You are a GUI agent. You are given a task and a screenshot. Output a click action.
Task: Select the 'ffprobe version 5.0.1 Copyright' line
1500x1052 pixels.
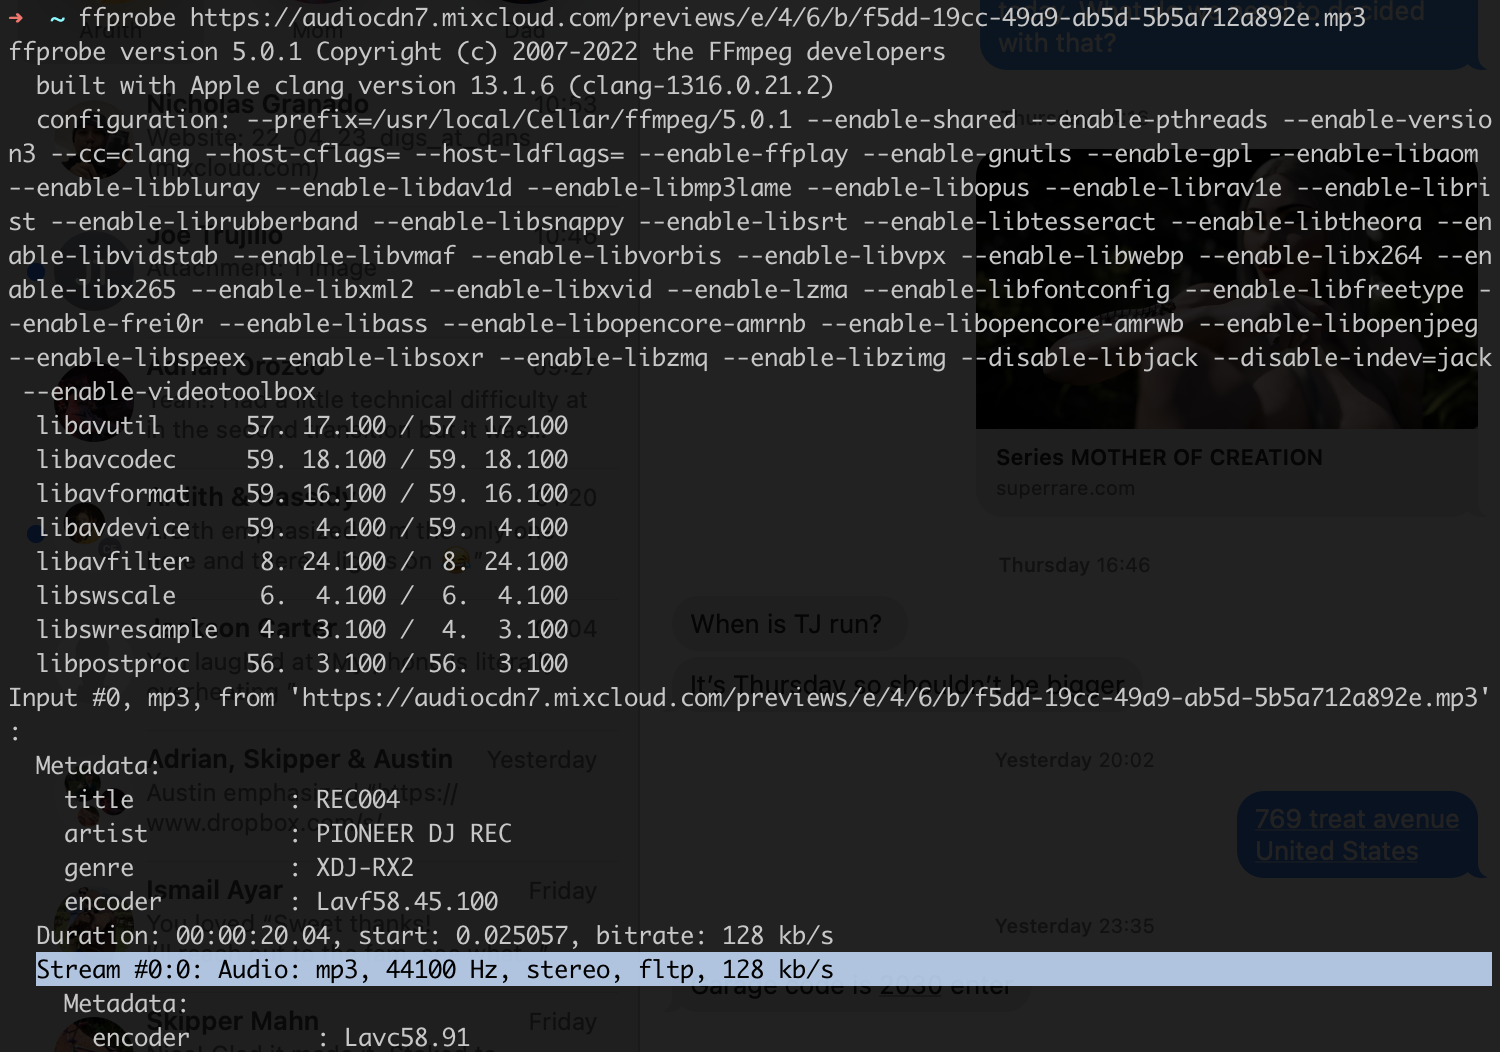(477, 52)
